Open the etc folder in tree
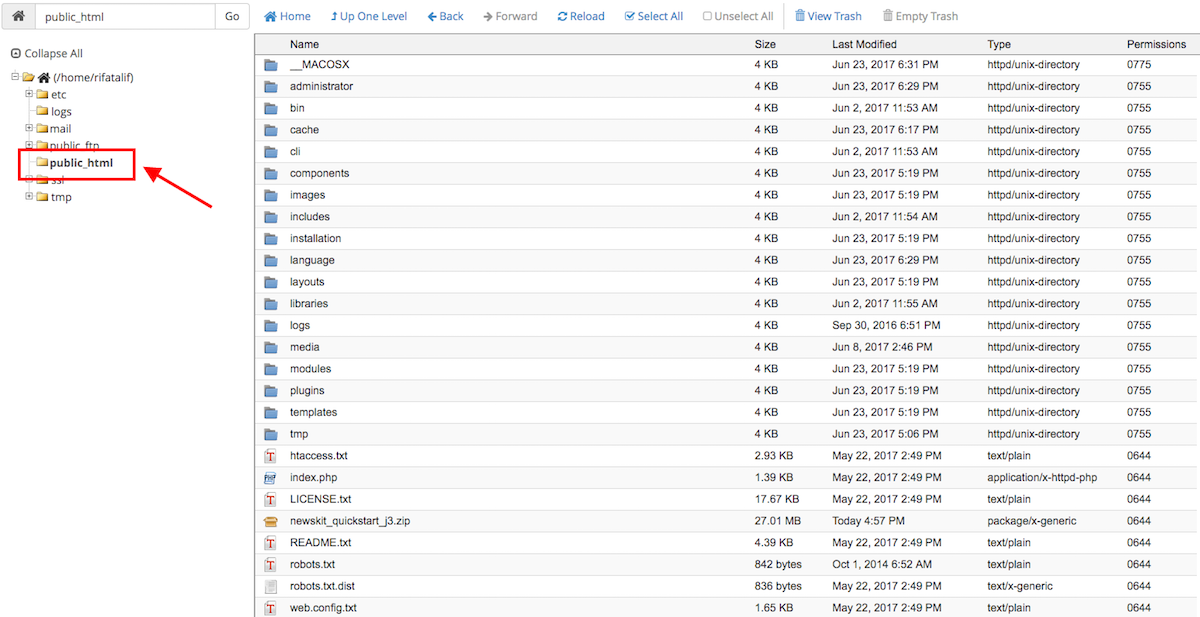 click(x=58, y=95)
